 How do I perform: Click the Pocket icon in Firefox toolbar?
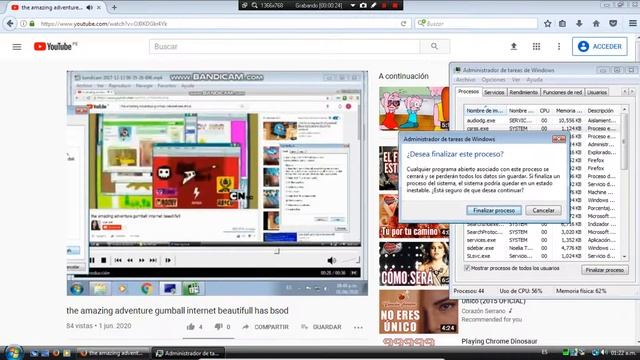(x=613, y=24)
